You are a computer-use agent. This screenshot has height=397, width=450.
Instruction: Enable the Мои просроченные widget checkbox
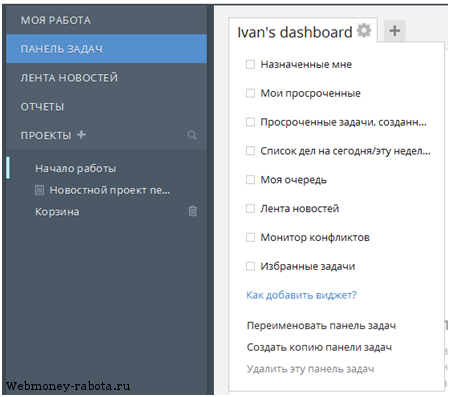250,93
